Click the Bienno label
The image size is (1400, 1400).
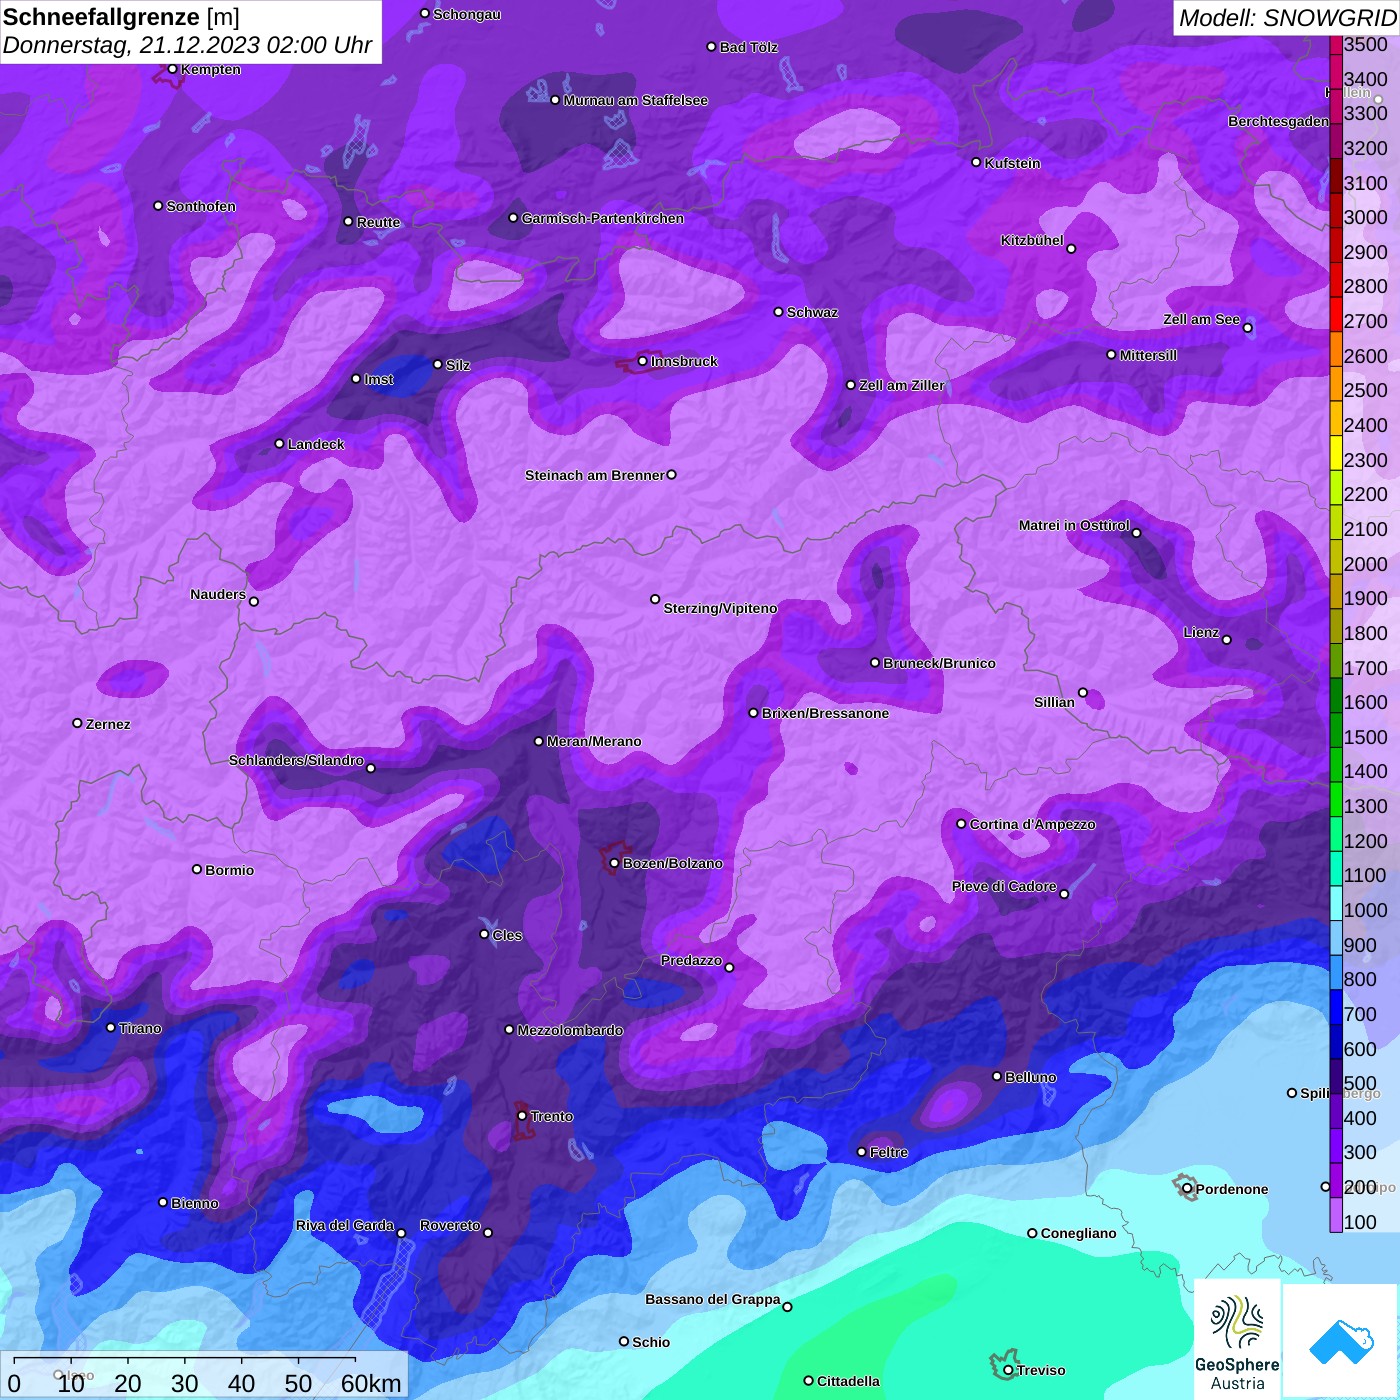point(194,1203)
